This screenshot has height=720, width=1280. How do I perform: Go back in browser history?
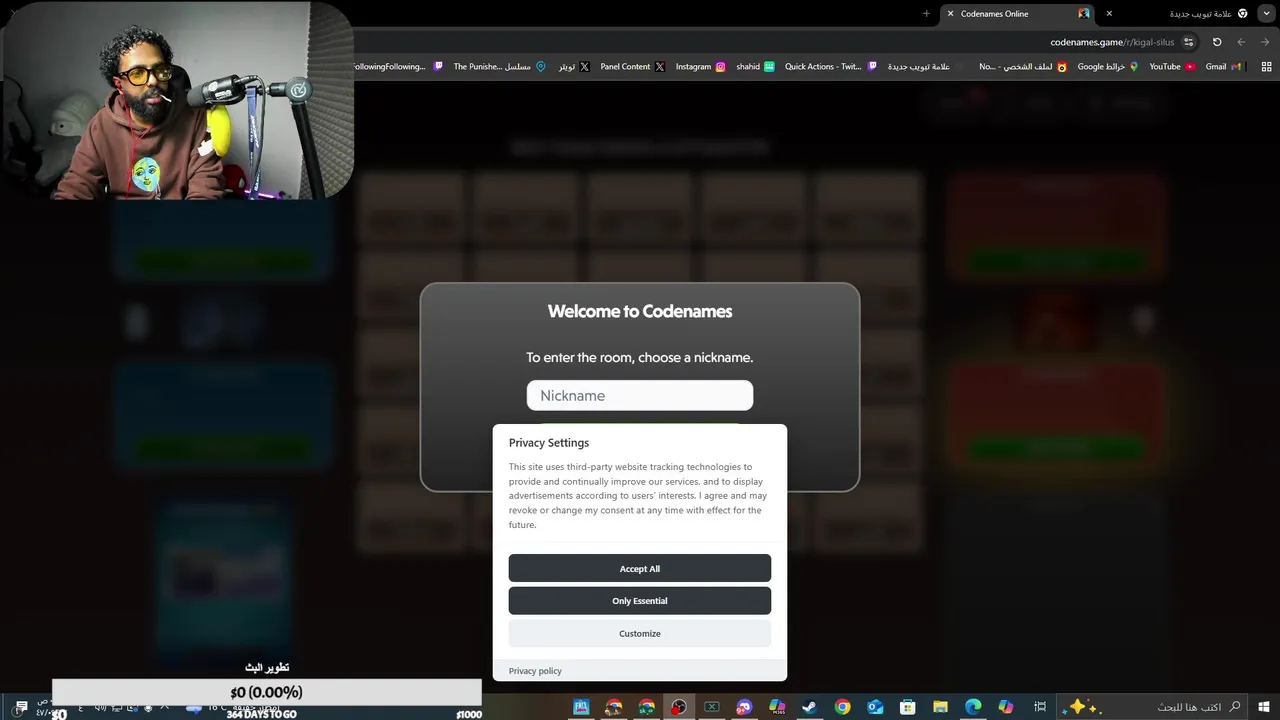[x=1266, y=42]
